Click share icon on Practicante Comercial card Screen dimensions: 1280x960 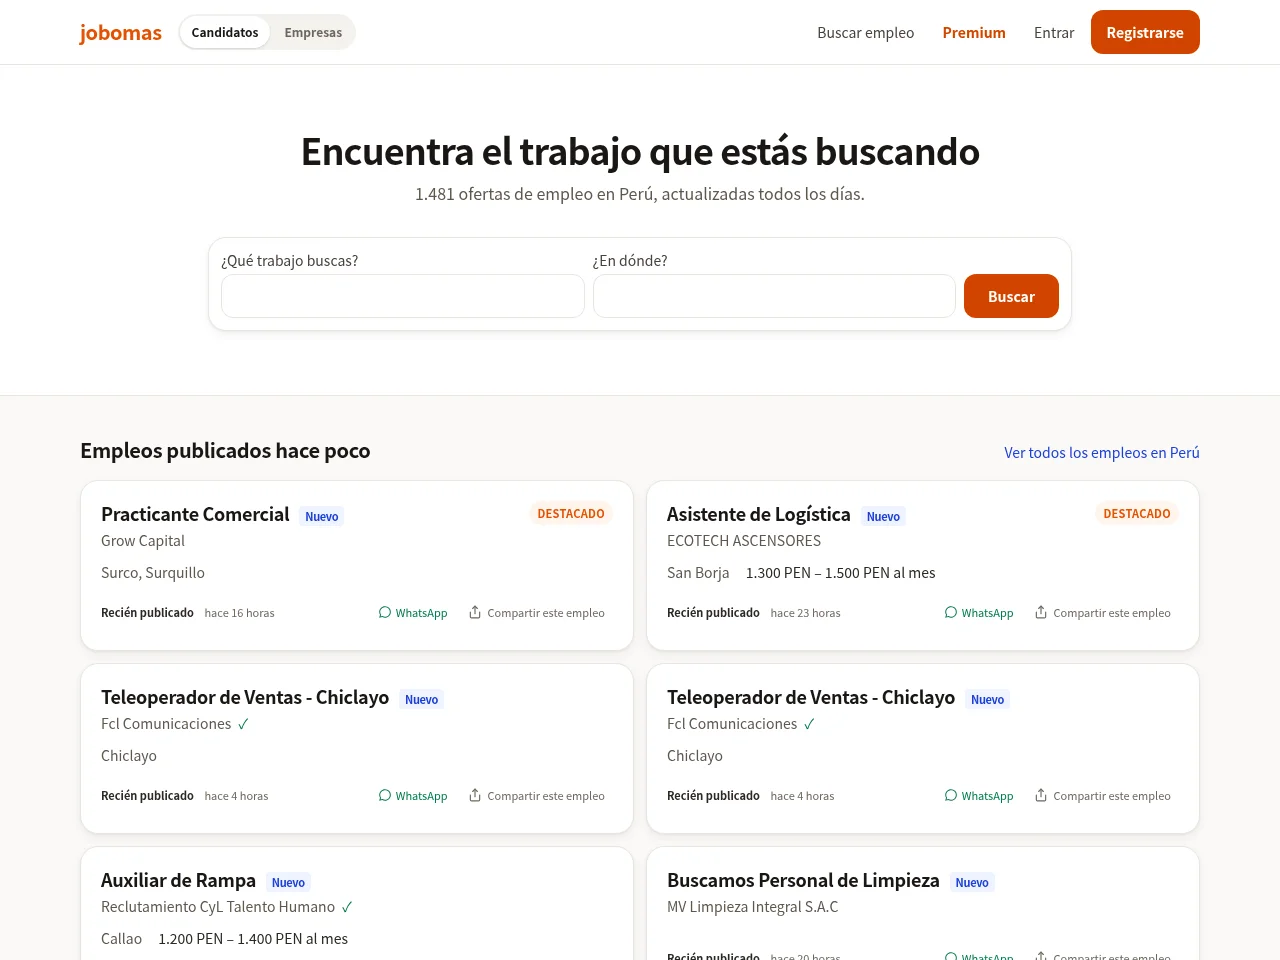(x=475, y=612)
